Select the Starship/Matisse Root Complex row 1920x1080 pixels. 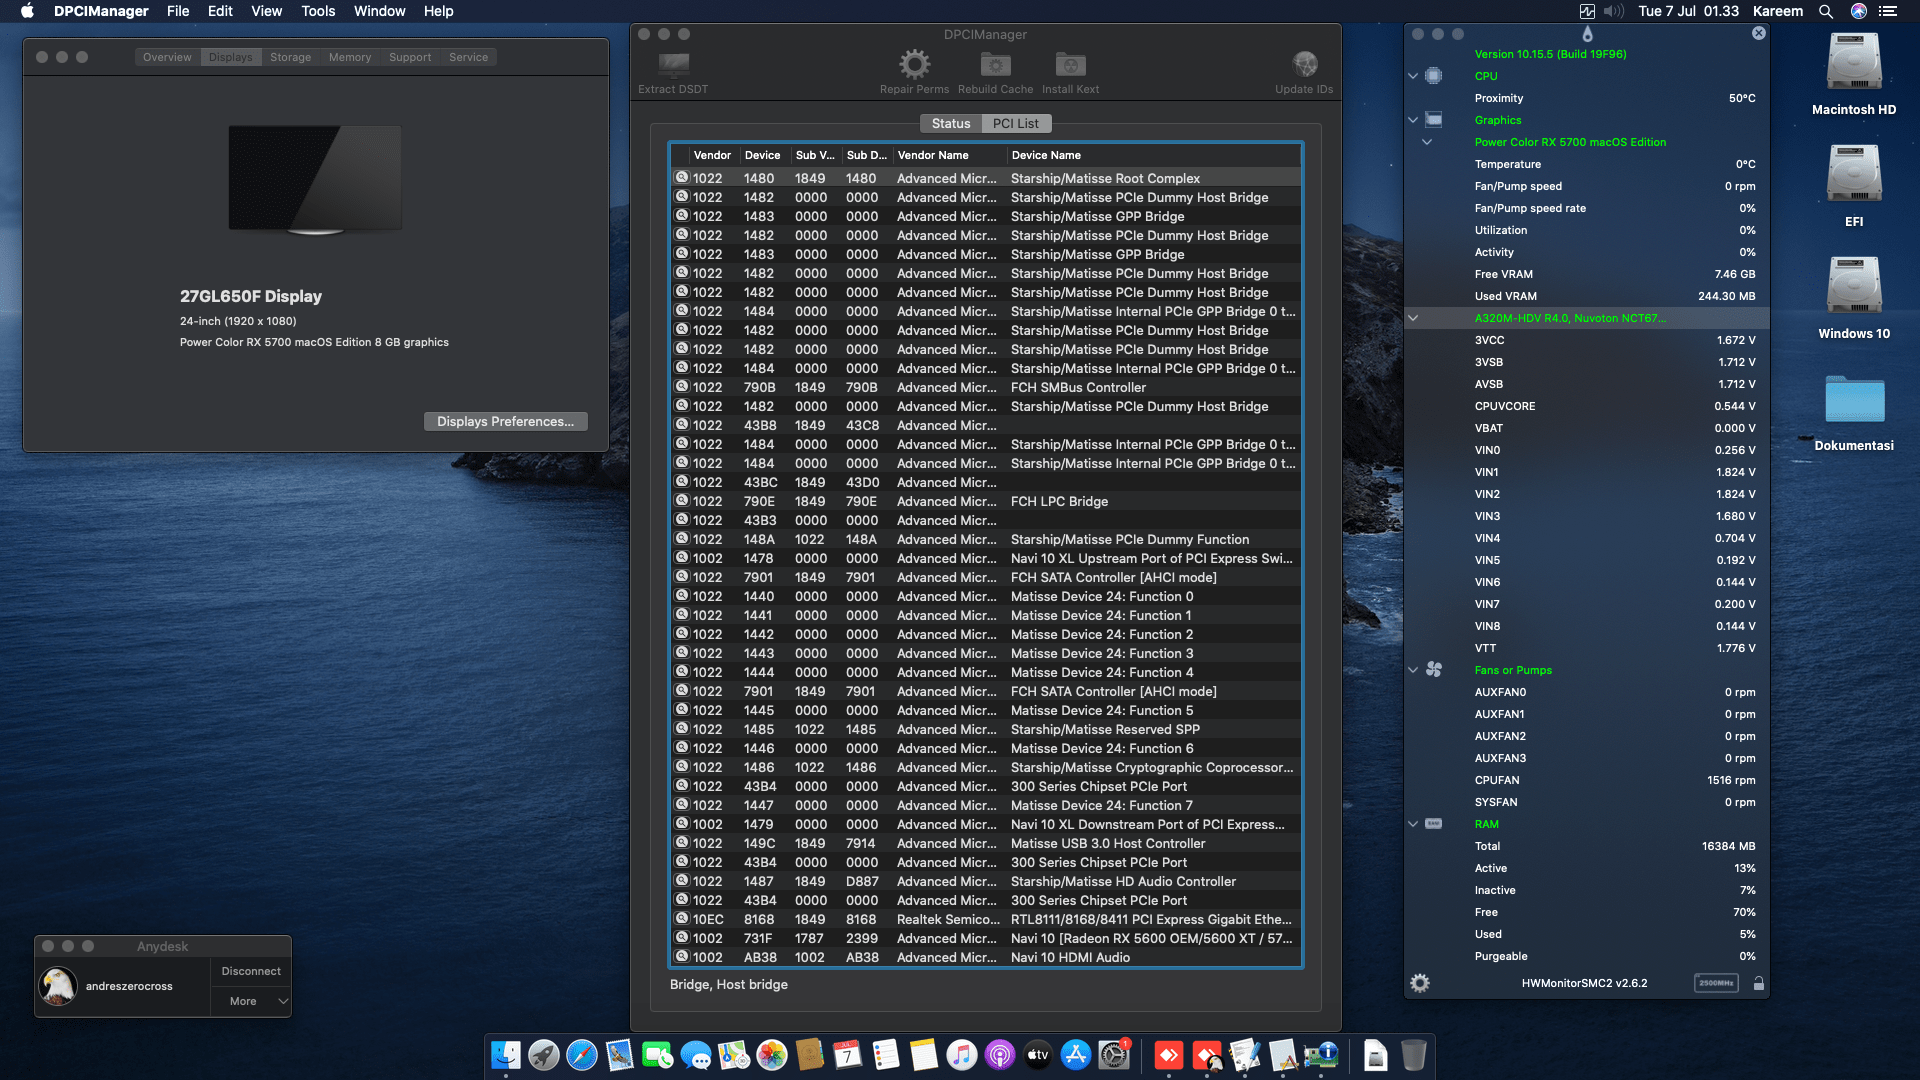1105,178
